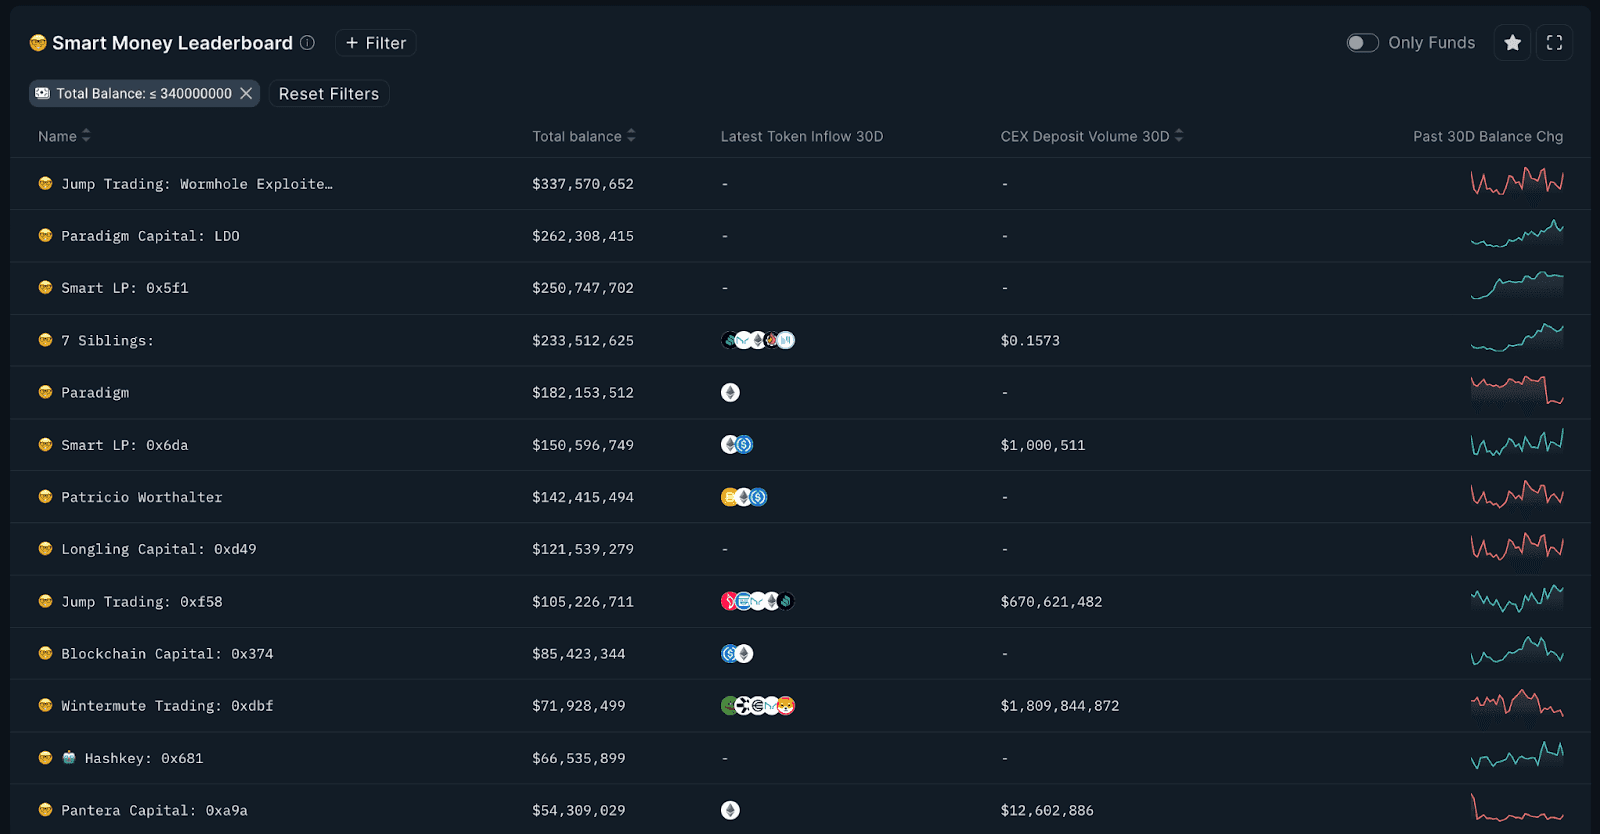The image size is (1600, 834).
Task: Click the balance sparkline for Paradigm Capital: LDO
Action: pyautogui.click(x=1517, y=234)
